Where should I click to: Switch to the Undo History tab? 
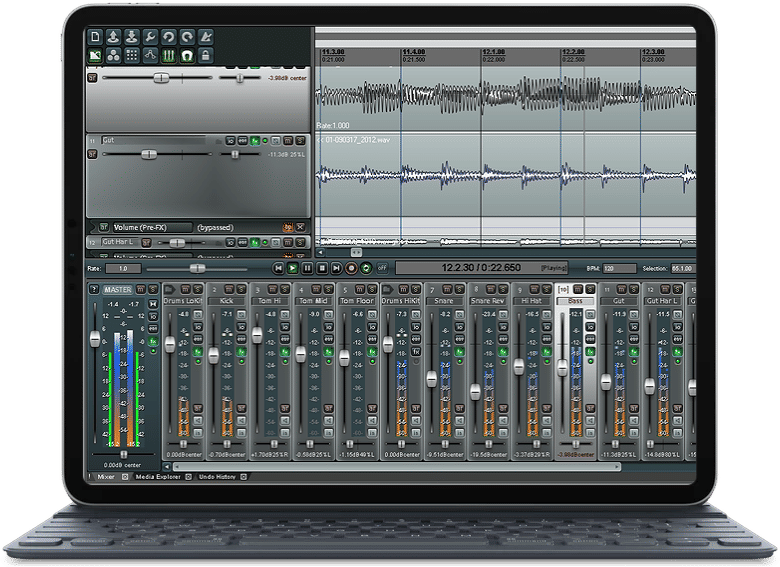point(217,477)
